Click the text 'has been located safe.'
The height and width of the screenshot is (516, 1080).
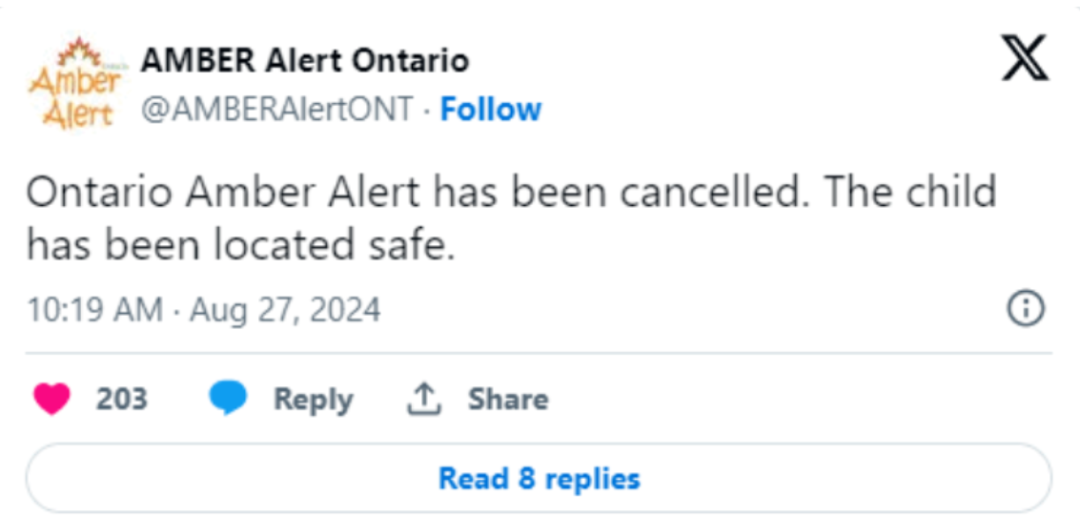coord(241,245)
